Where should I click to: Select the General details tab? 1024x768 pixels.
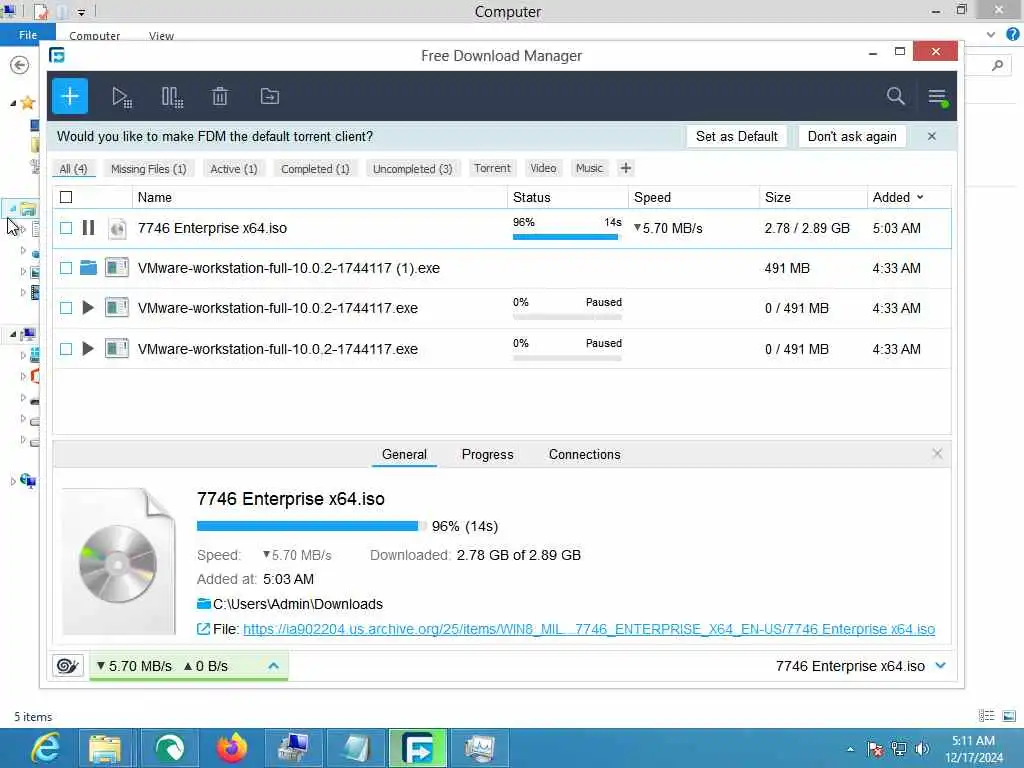pyautogui.click(x=404, y=455)
